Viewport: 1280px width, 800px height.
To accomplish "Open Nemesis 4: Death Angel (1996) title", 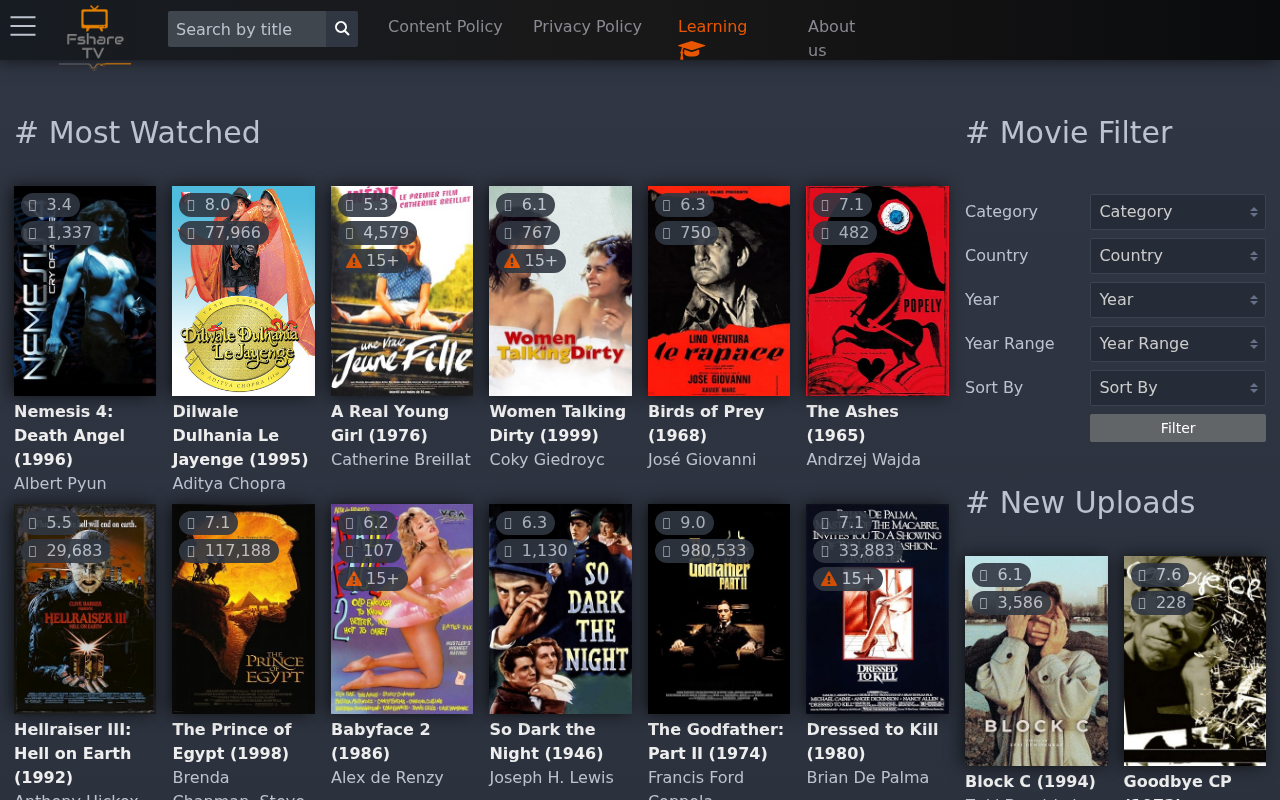I will click(x=70, y=435).
